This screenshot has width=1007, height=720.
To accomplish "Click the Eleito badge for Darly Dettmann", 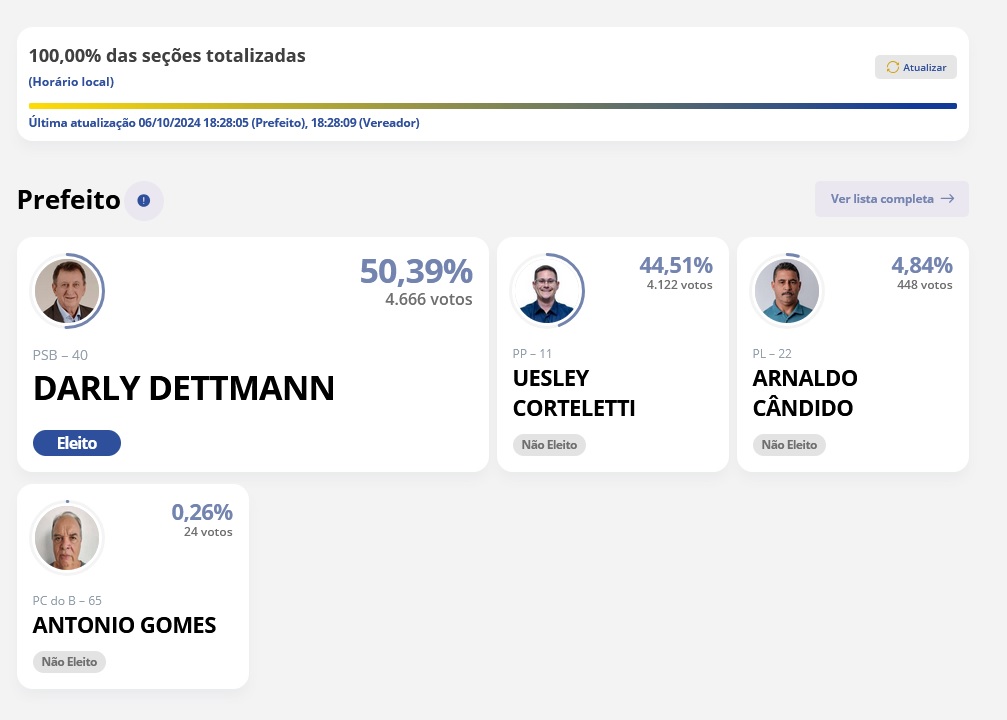I will click(77, 443).
